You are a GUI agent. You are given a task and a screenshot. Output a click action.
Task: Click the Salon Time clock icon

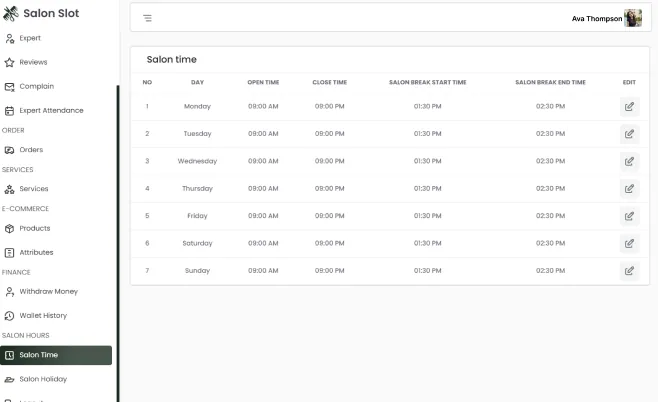pyautogui.click(x=9, y=355)
